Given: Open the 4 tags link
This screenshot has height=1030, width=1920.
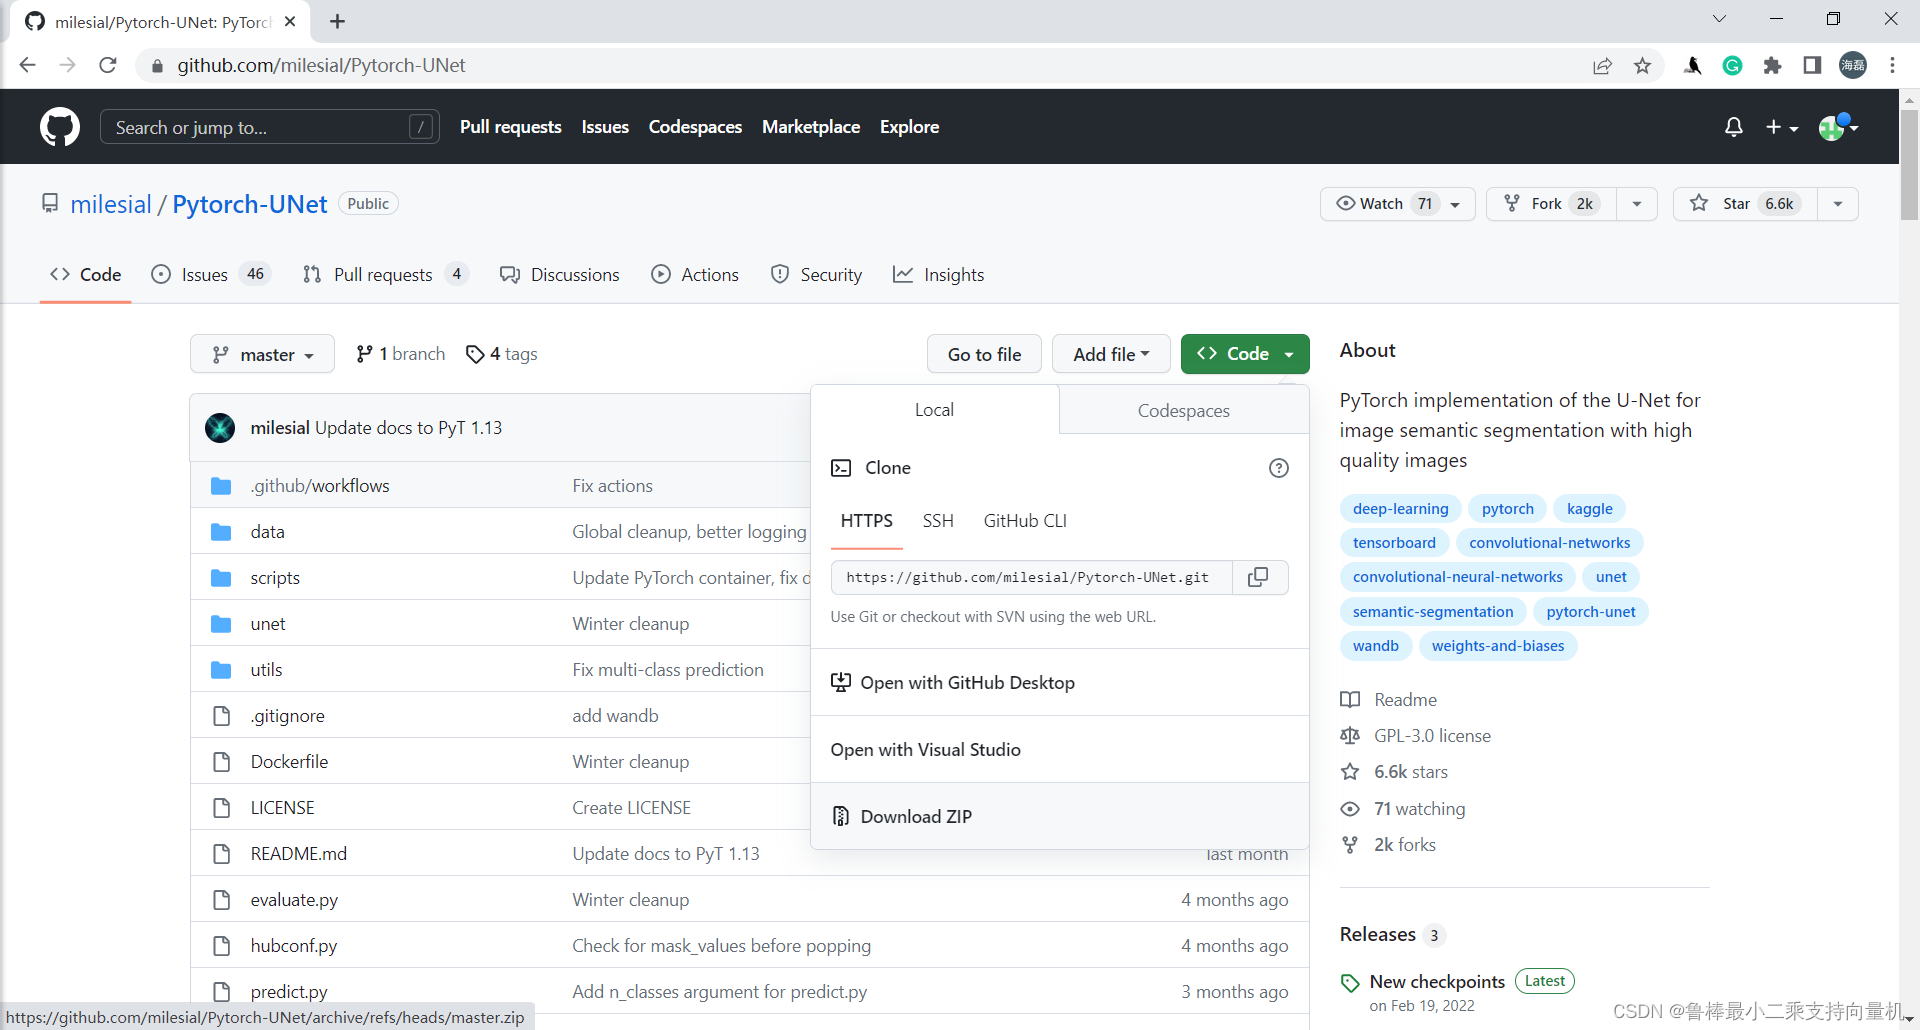Looking at the screenshot, I should [502, 354].
